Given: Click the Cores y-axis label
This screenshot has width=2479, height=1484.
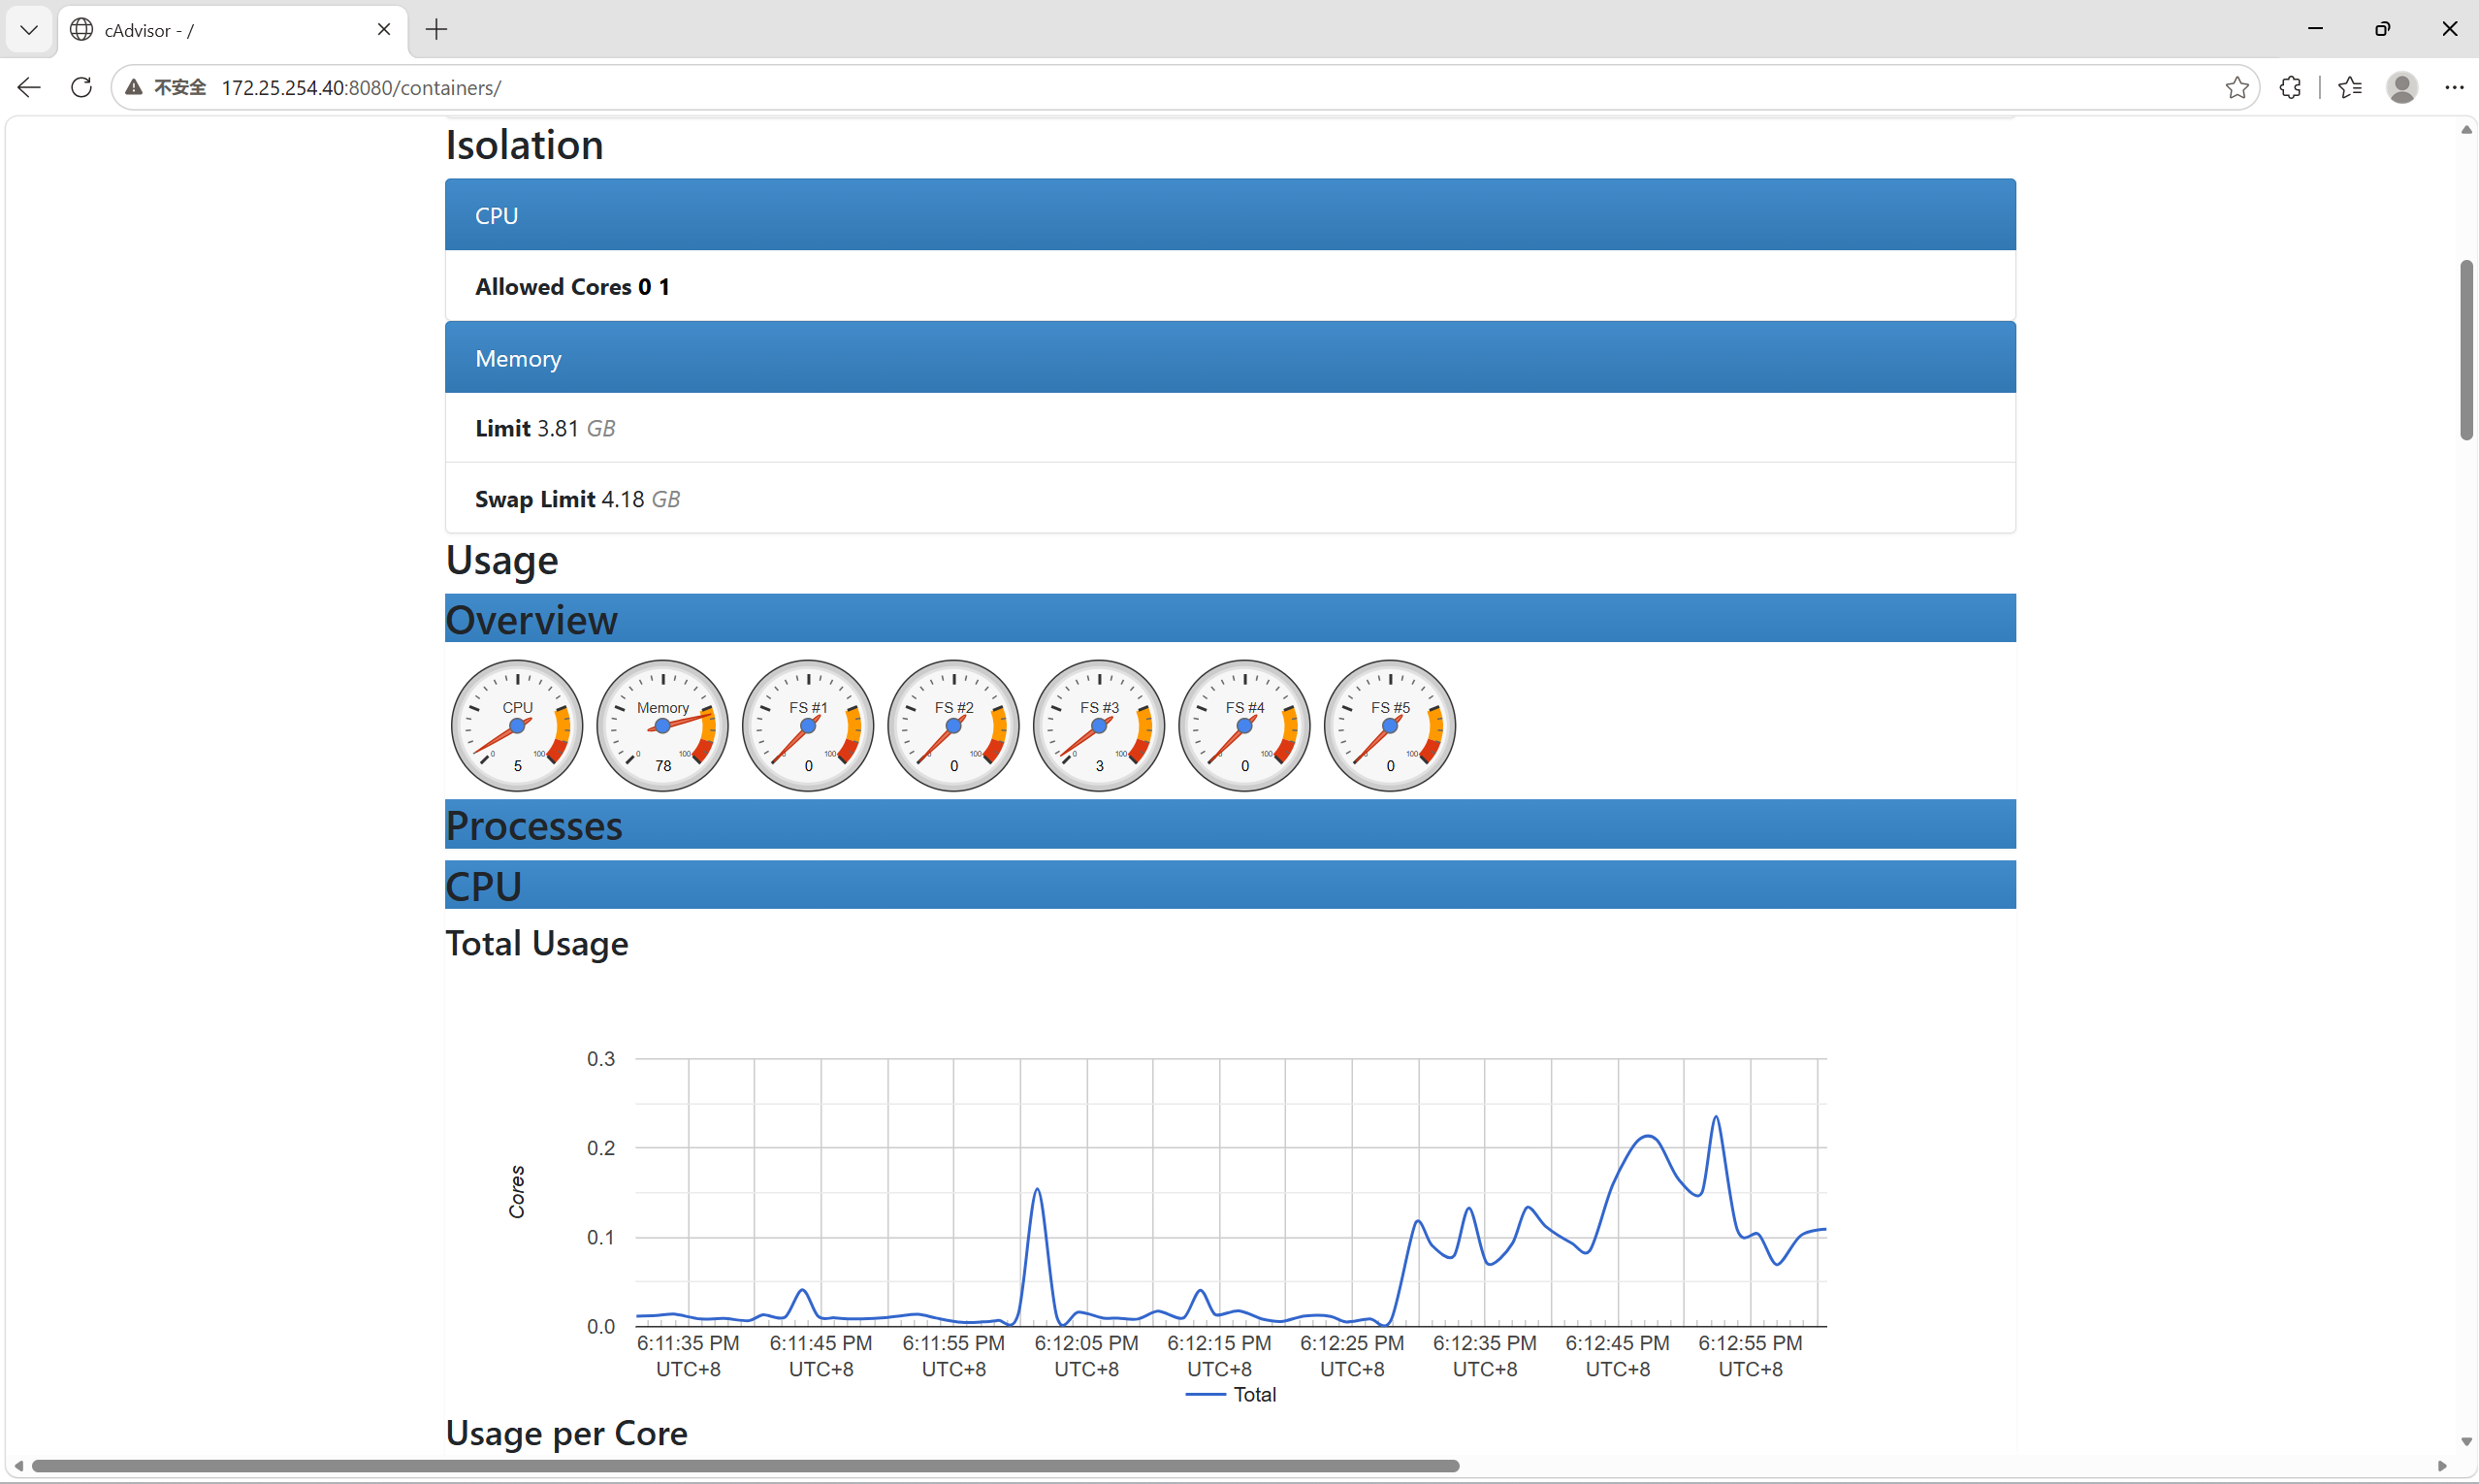Looking at the screenshot, I should tap(517, 1192).
